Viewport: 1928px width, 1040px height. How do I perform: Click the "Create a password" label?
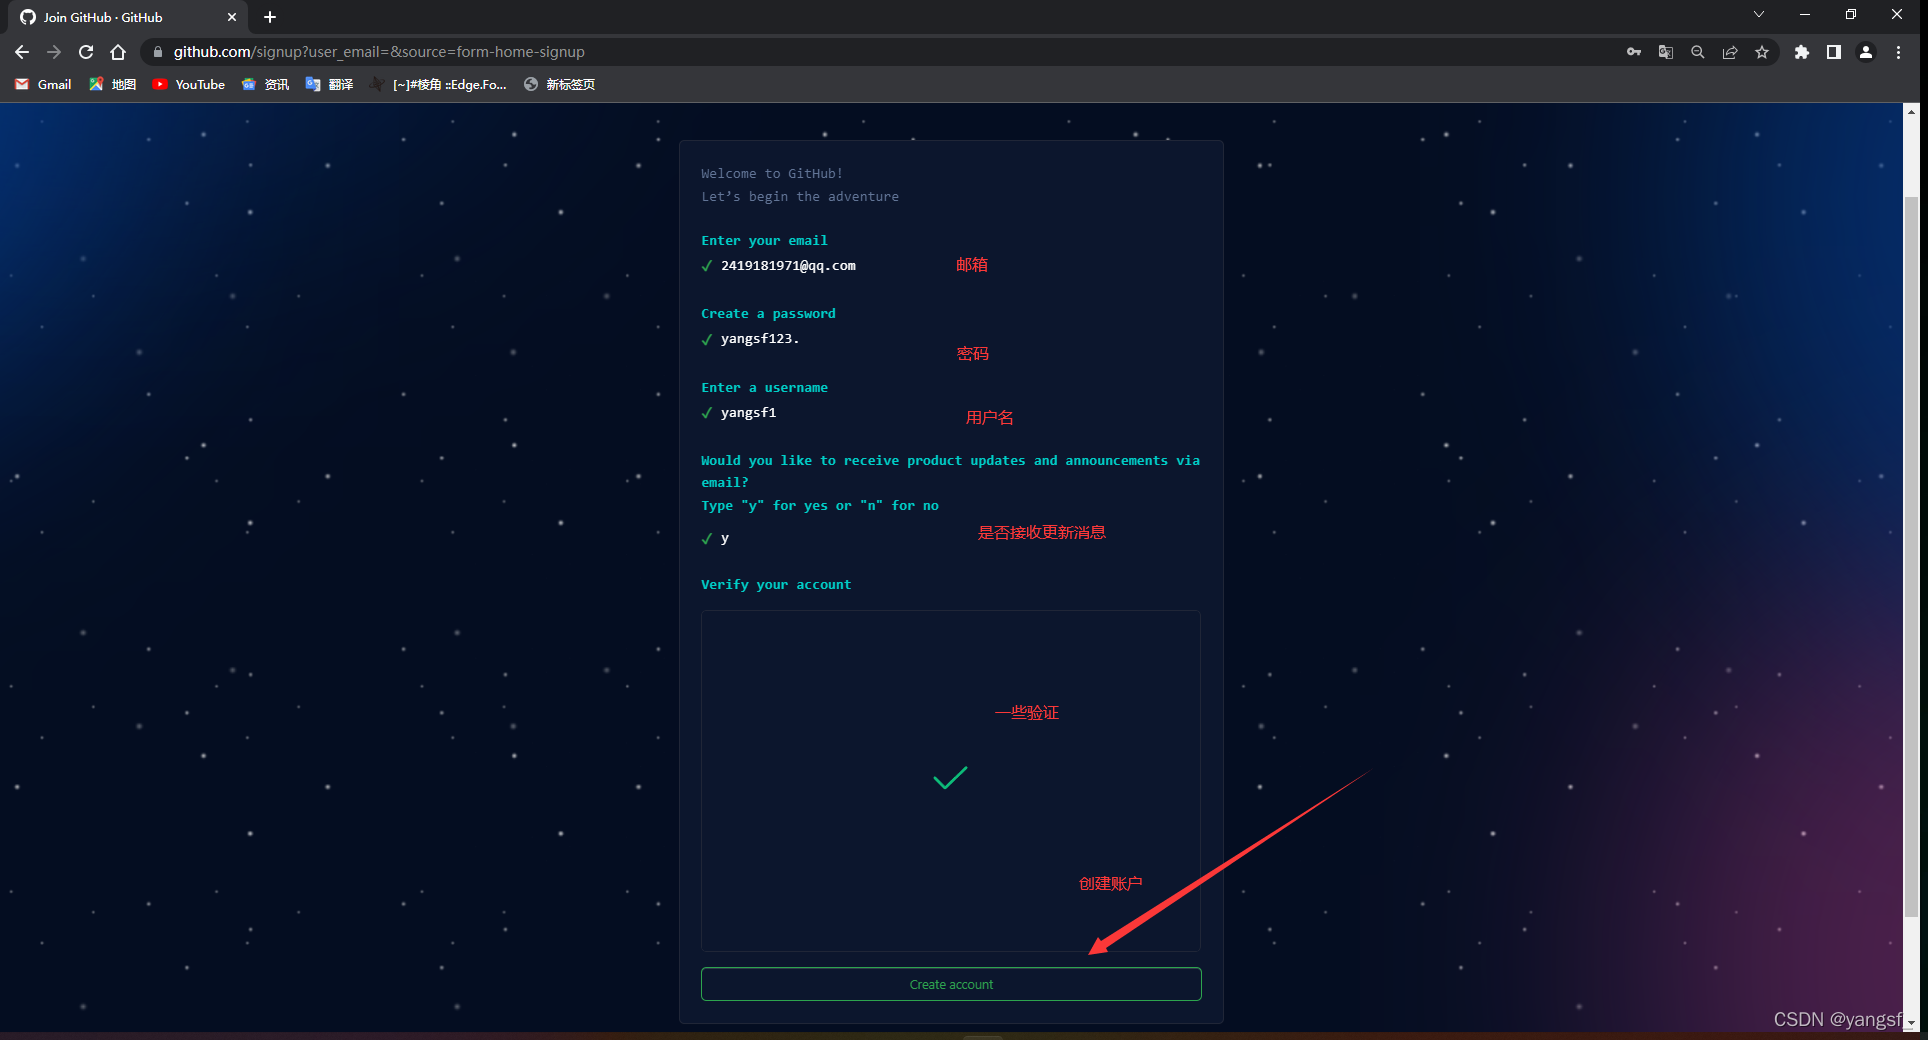(768, 314)
